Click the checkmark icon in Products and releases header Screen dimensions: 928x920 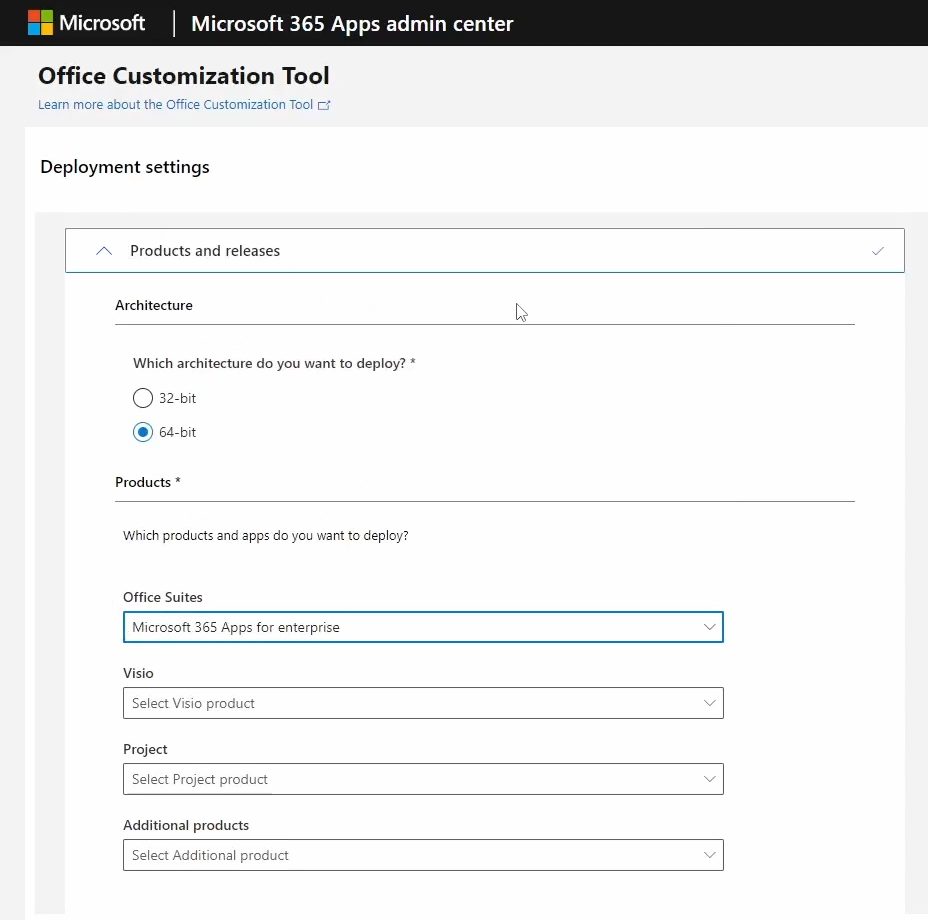(x=877, y=251)
